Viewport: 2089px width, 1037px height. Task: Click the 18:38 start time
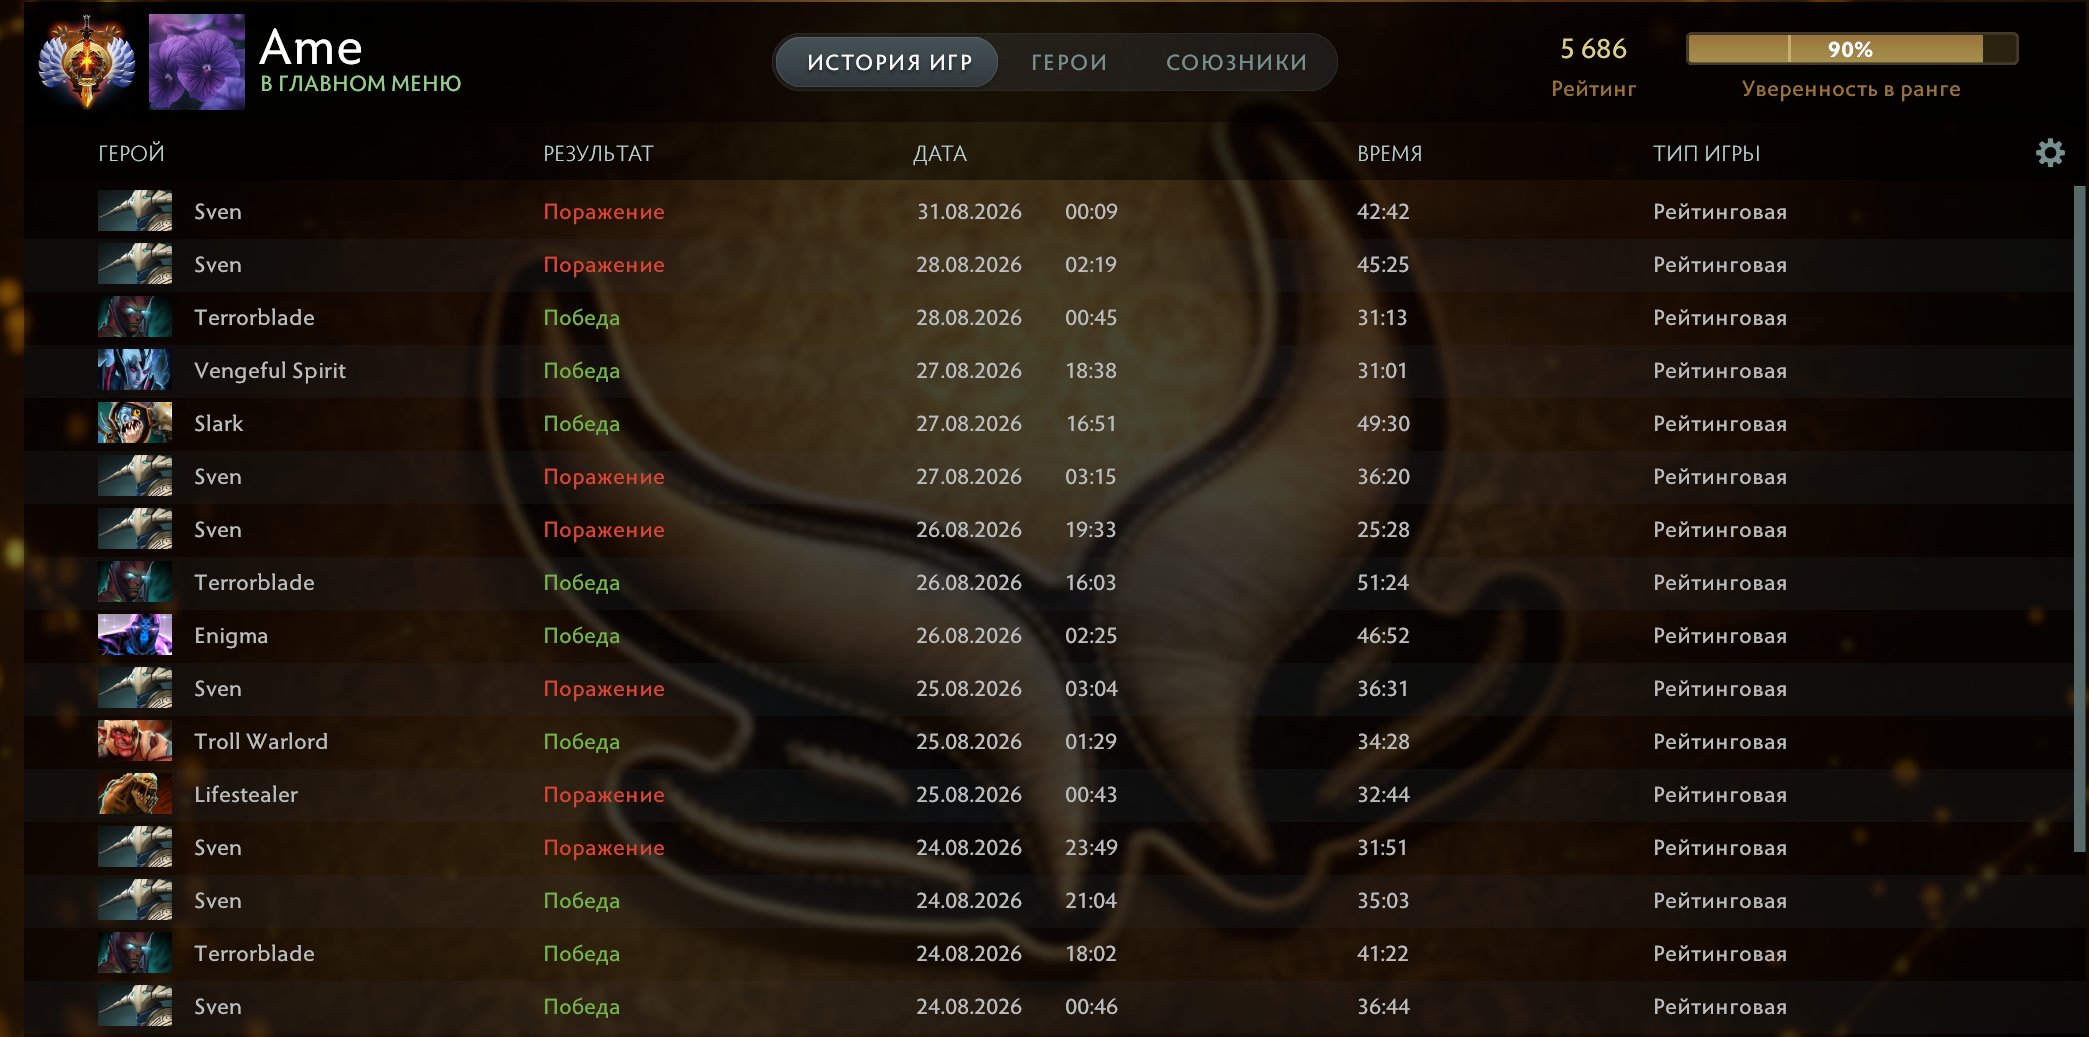point(1091,370)
